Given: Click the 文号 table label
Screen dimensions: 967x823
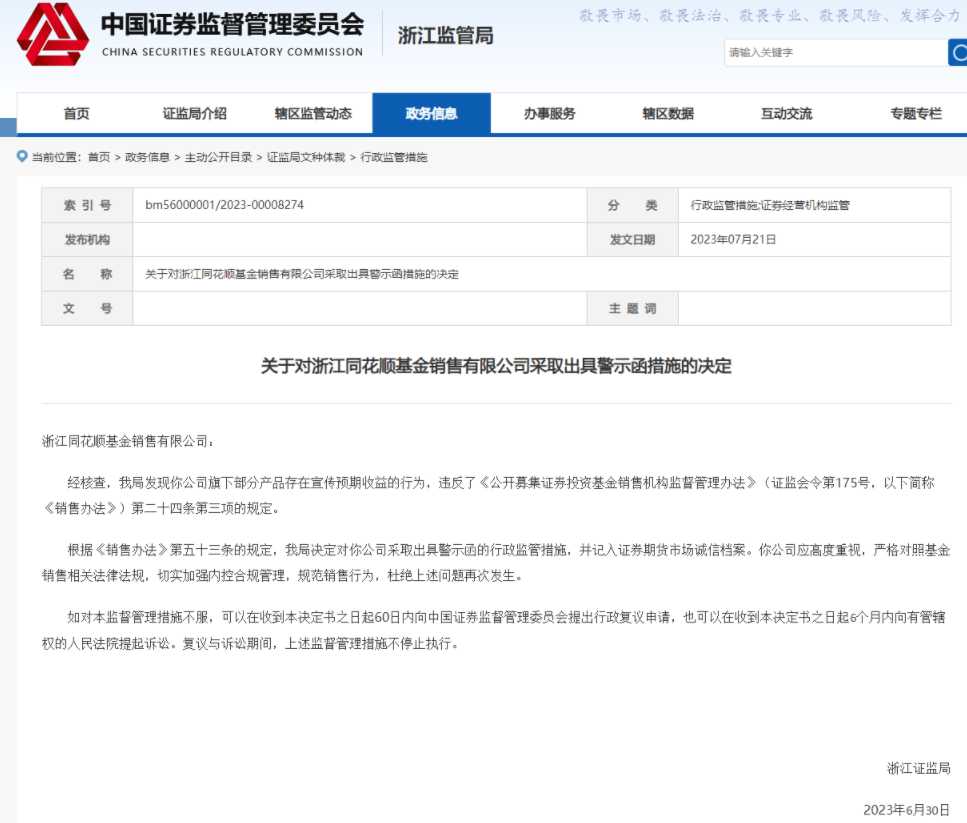Looking at the screenshot, I should [88, 308].
